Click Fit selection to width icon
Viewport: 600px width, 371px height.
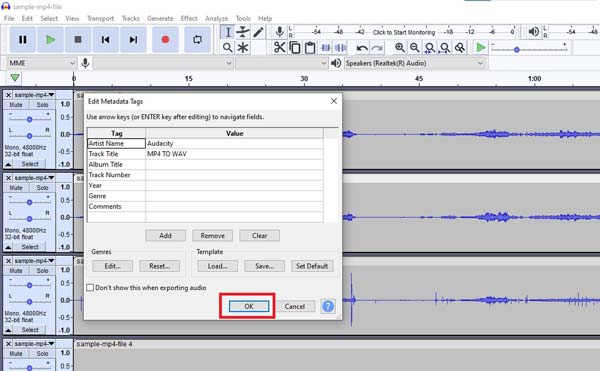pyautogui.click(x=430, y=47)
